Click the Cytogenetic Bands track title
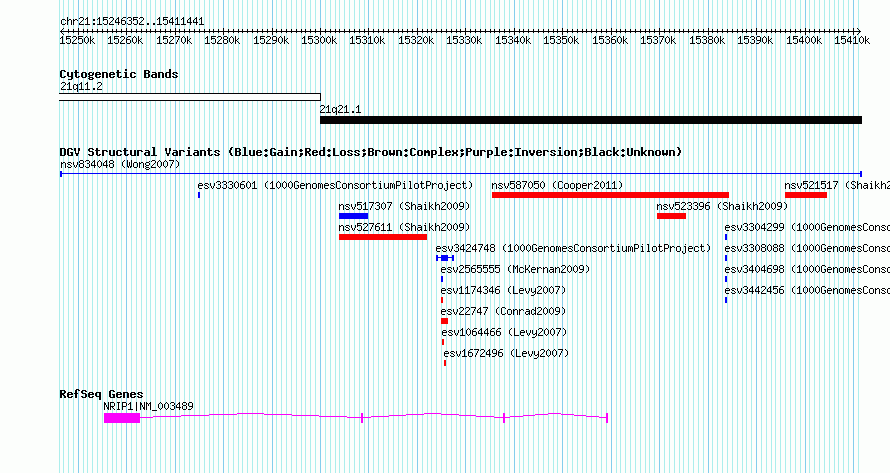890x473 pixels. [x=119, y=74]
